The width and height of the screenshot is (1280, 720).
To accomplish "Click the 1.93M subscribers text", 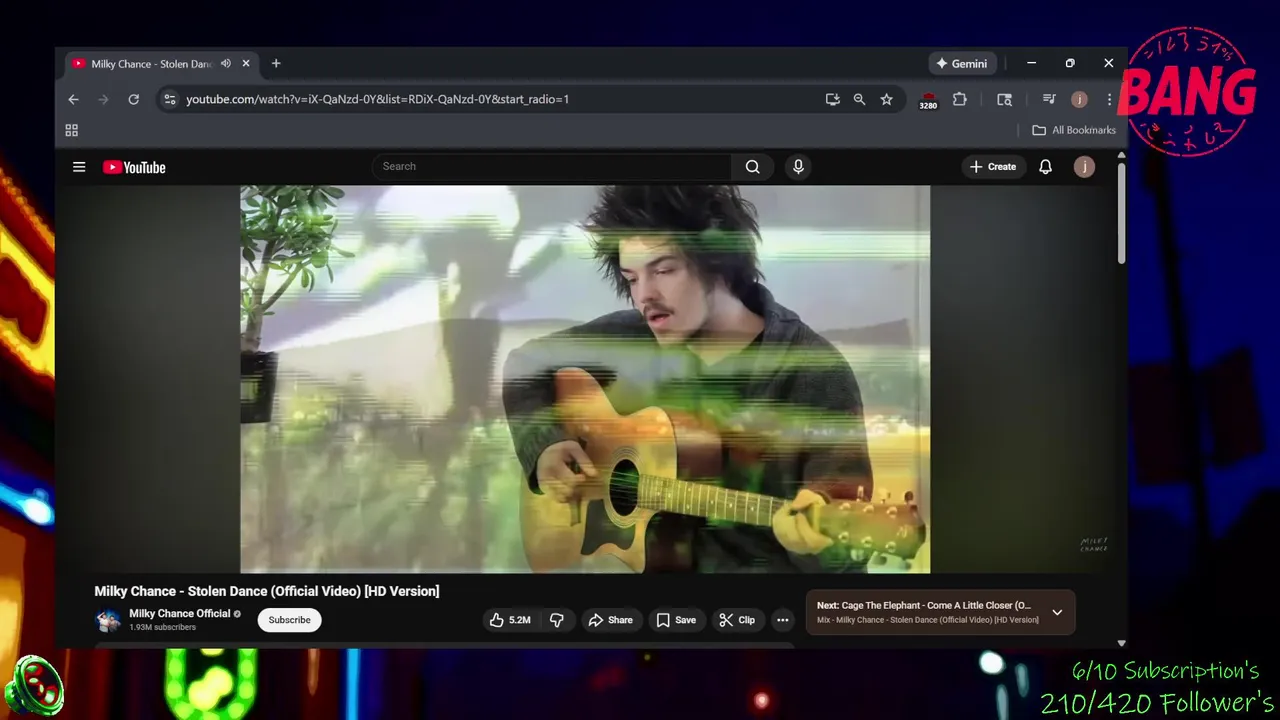I will coord(162,627).
